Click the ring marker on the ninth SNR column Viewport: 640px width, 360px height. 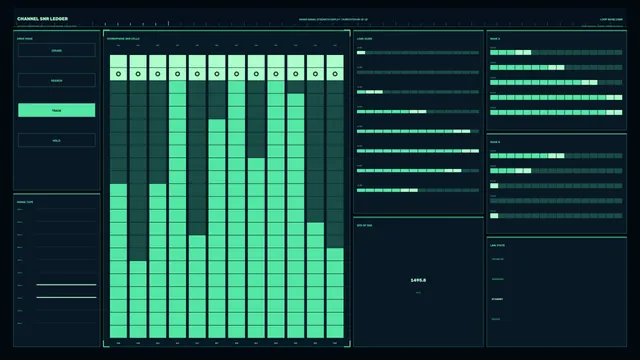276,74
